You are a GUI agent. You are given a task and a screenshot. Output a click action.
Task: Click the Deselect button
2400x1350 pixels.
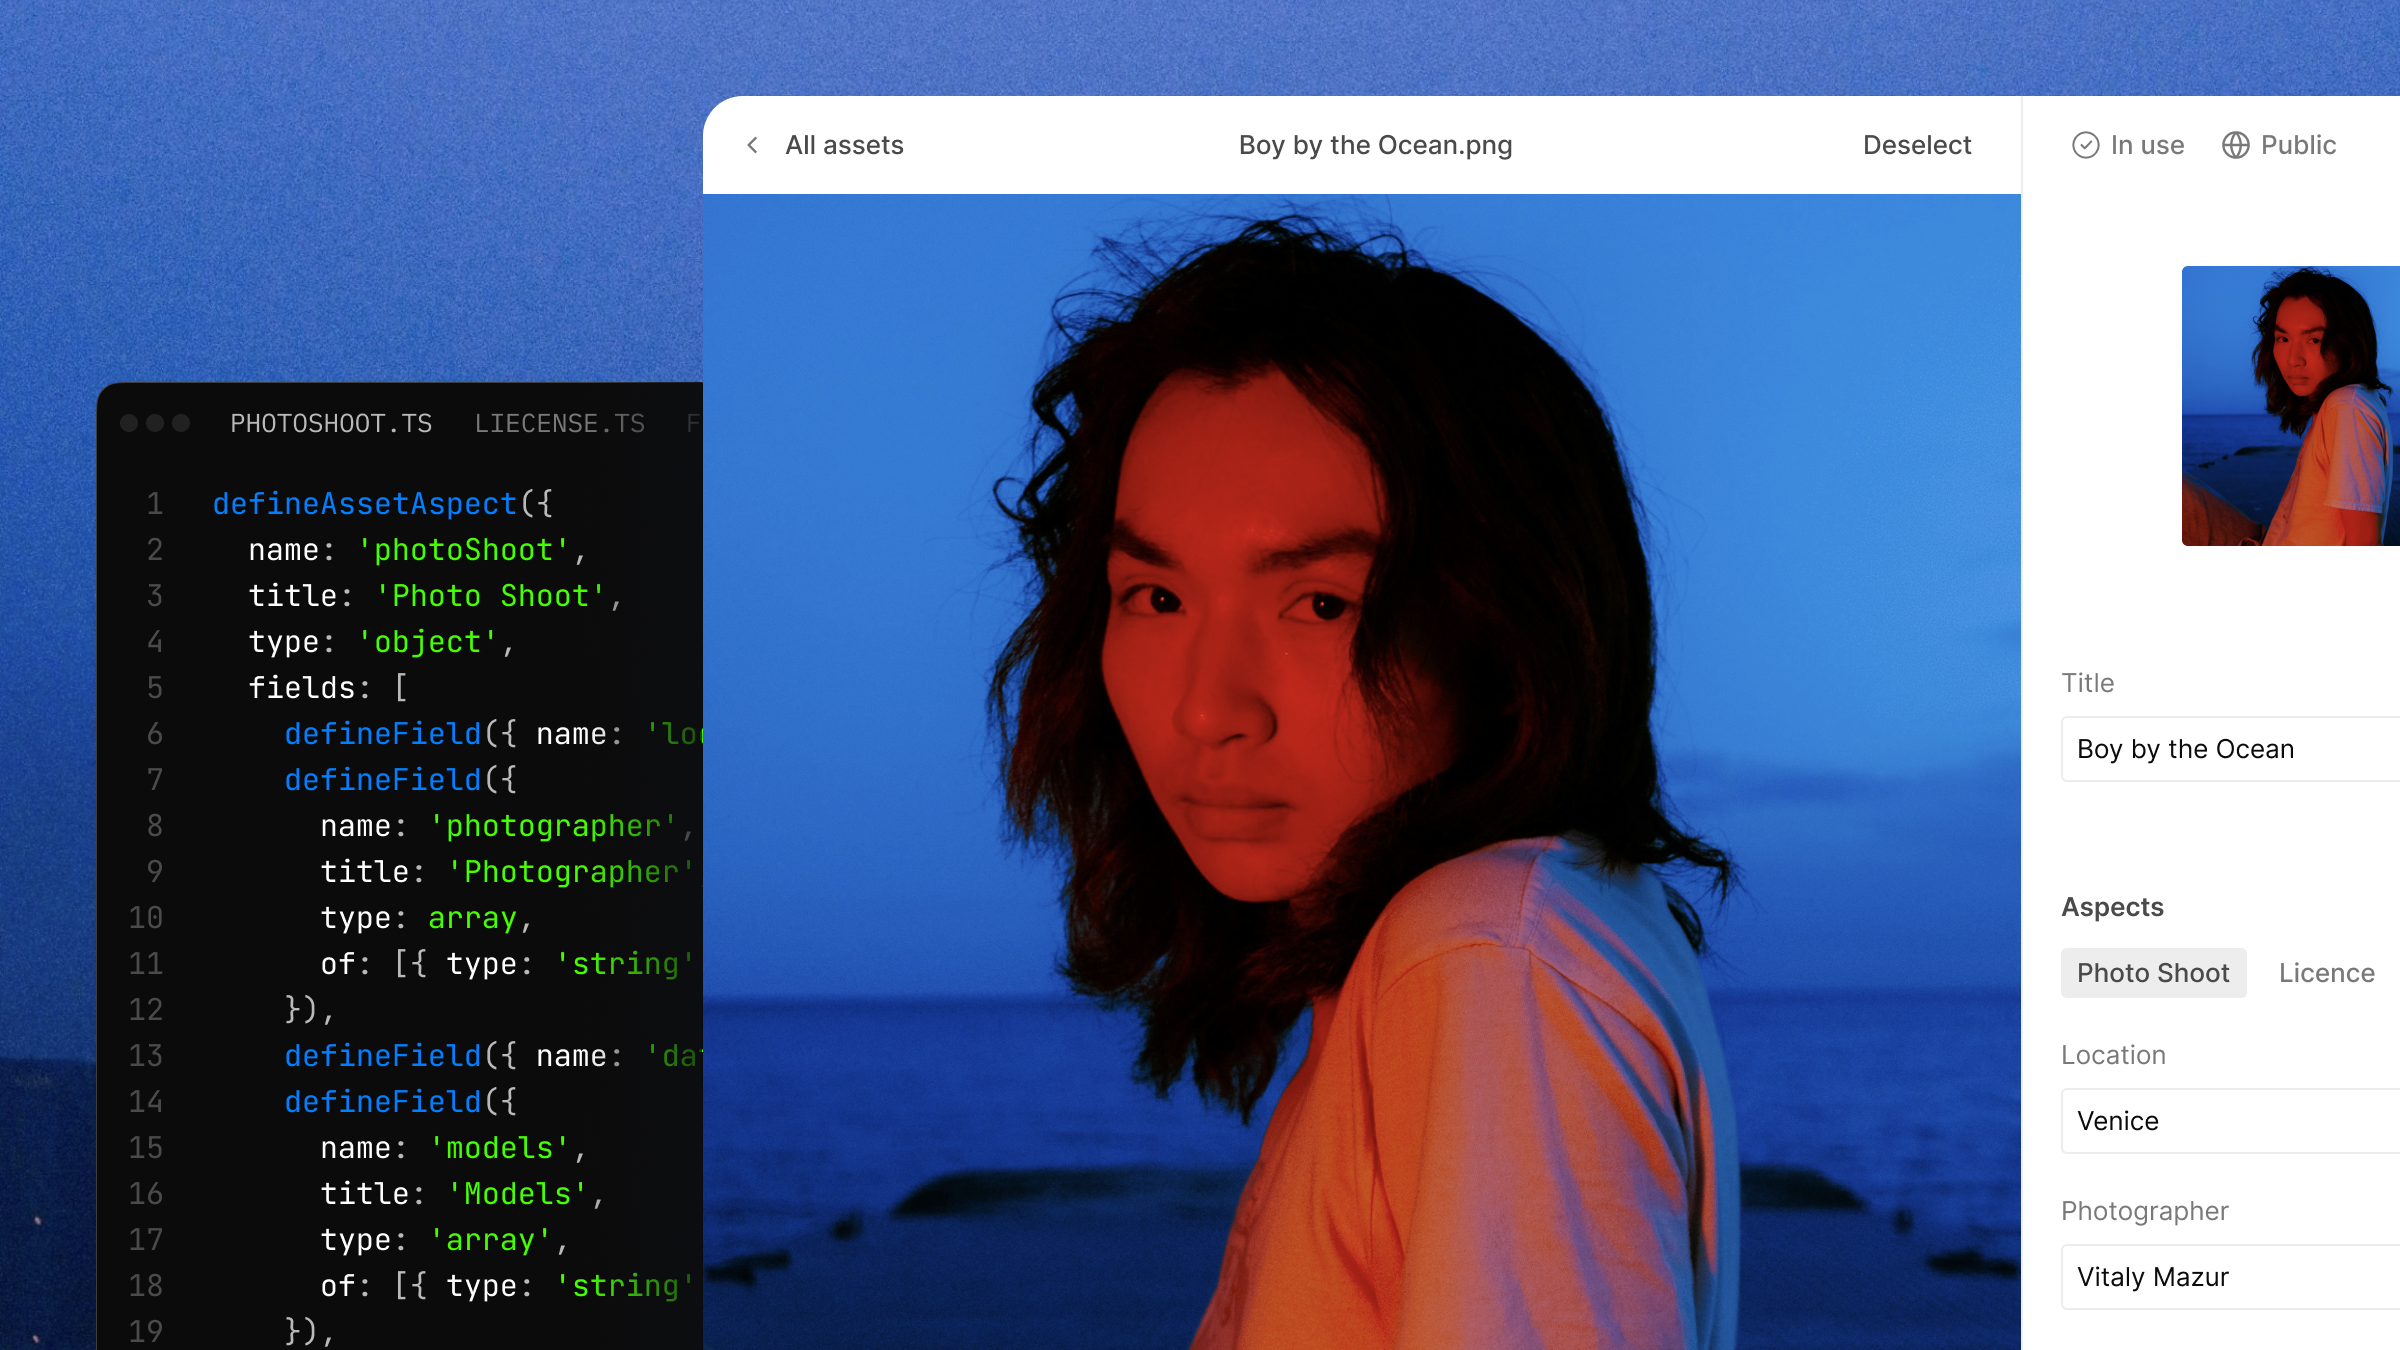pos(1917,145)
